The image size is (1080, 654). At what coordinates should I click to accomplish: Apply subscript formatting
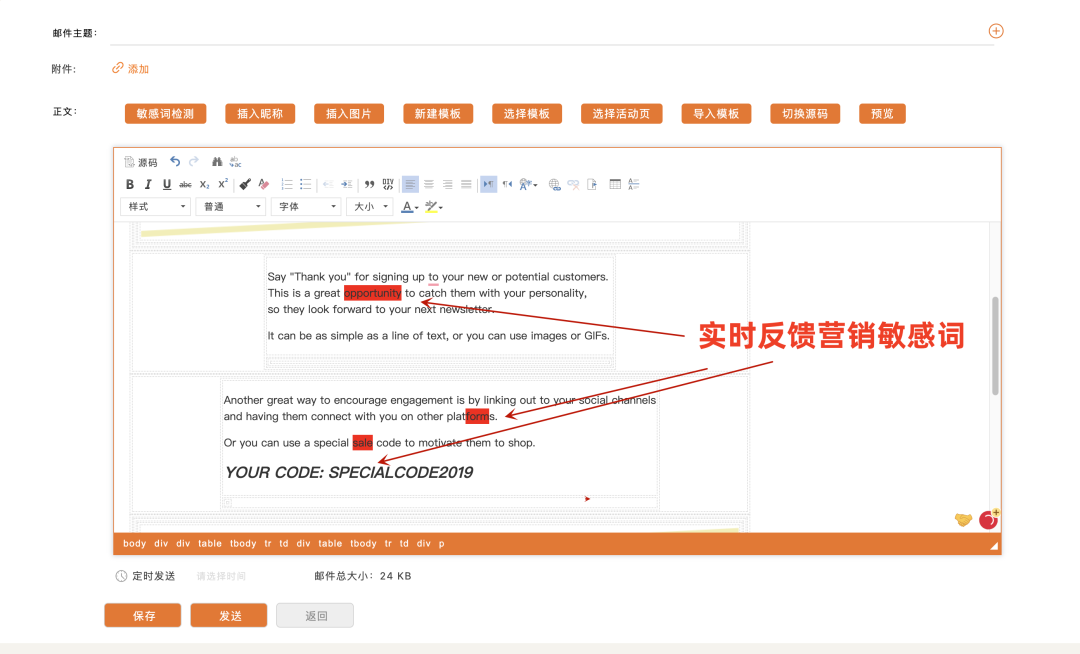coord(204,184)
